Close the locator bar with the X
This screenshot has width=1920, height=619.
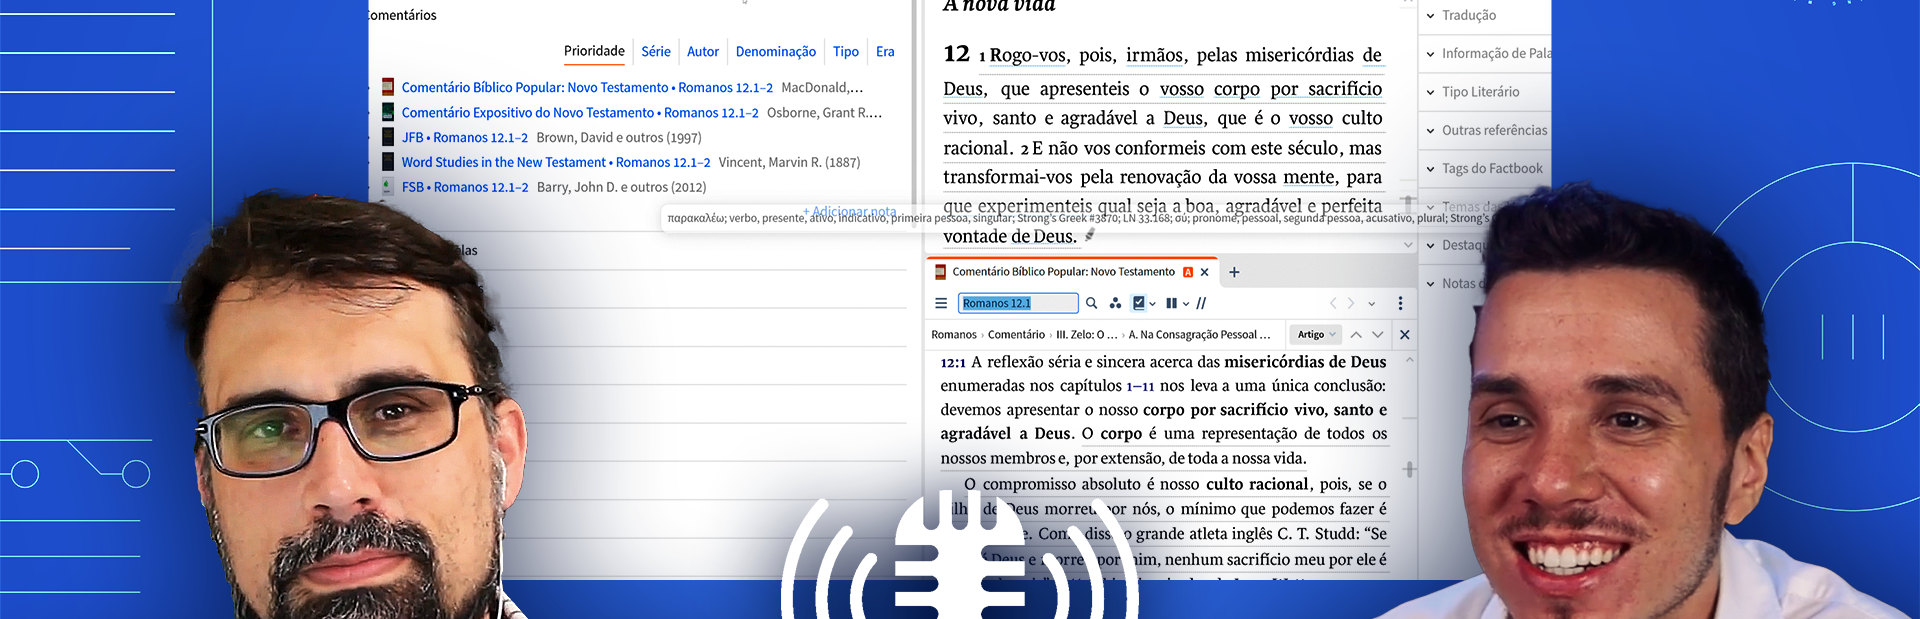pyautogui.click(x=1405, y=334)
